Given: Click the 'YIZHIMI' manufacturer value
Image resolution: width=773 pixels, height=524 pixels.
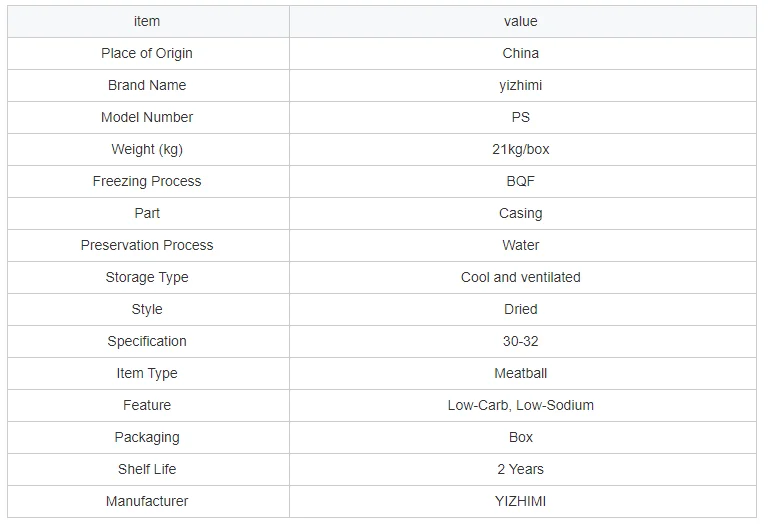Looking at the screenshot, I should (520, 501).
